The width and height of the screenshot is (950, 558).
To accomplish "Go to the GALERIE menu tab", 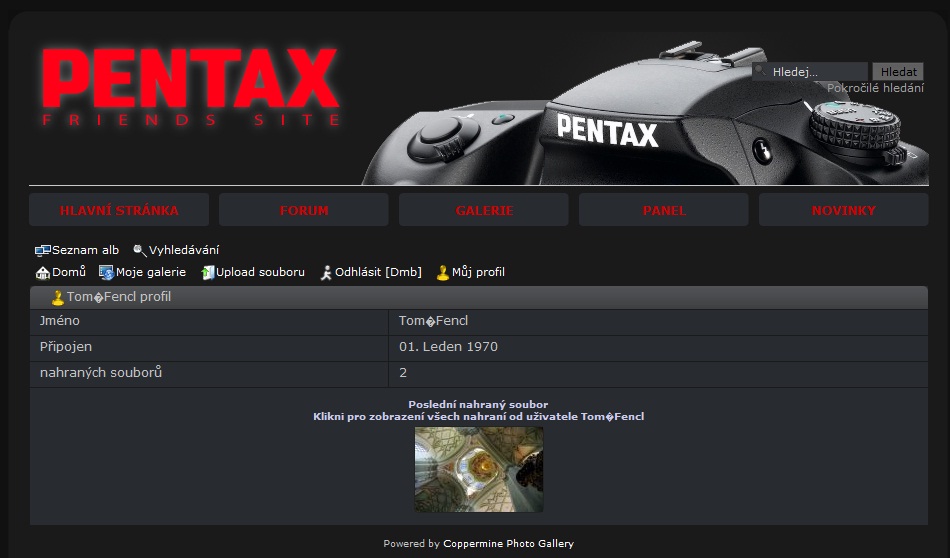I will coord(484,210).
